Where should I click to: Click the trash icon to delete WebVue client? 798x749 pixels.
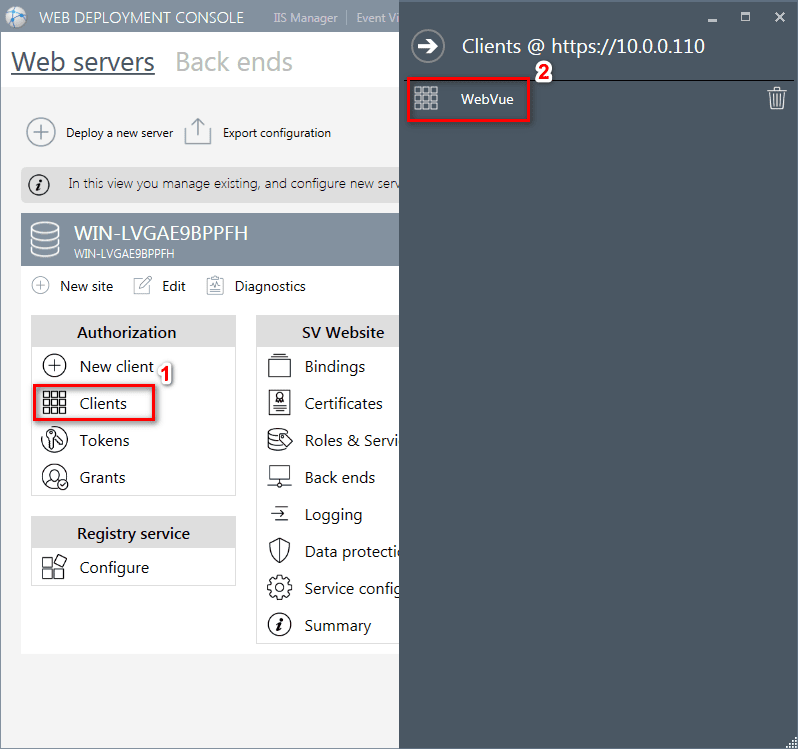click(776, 98)
